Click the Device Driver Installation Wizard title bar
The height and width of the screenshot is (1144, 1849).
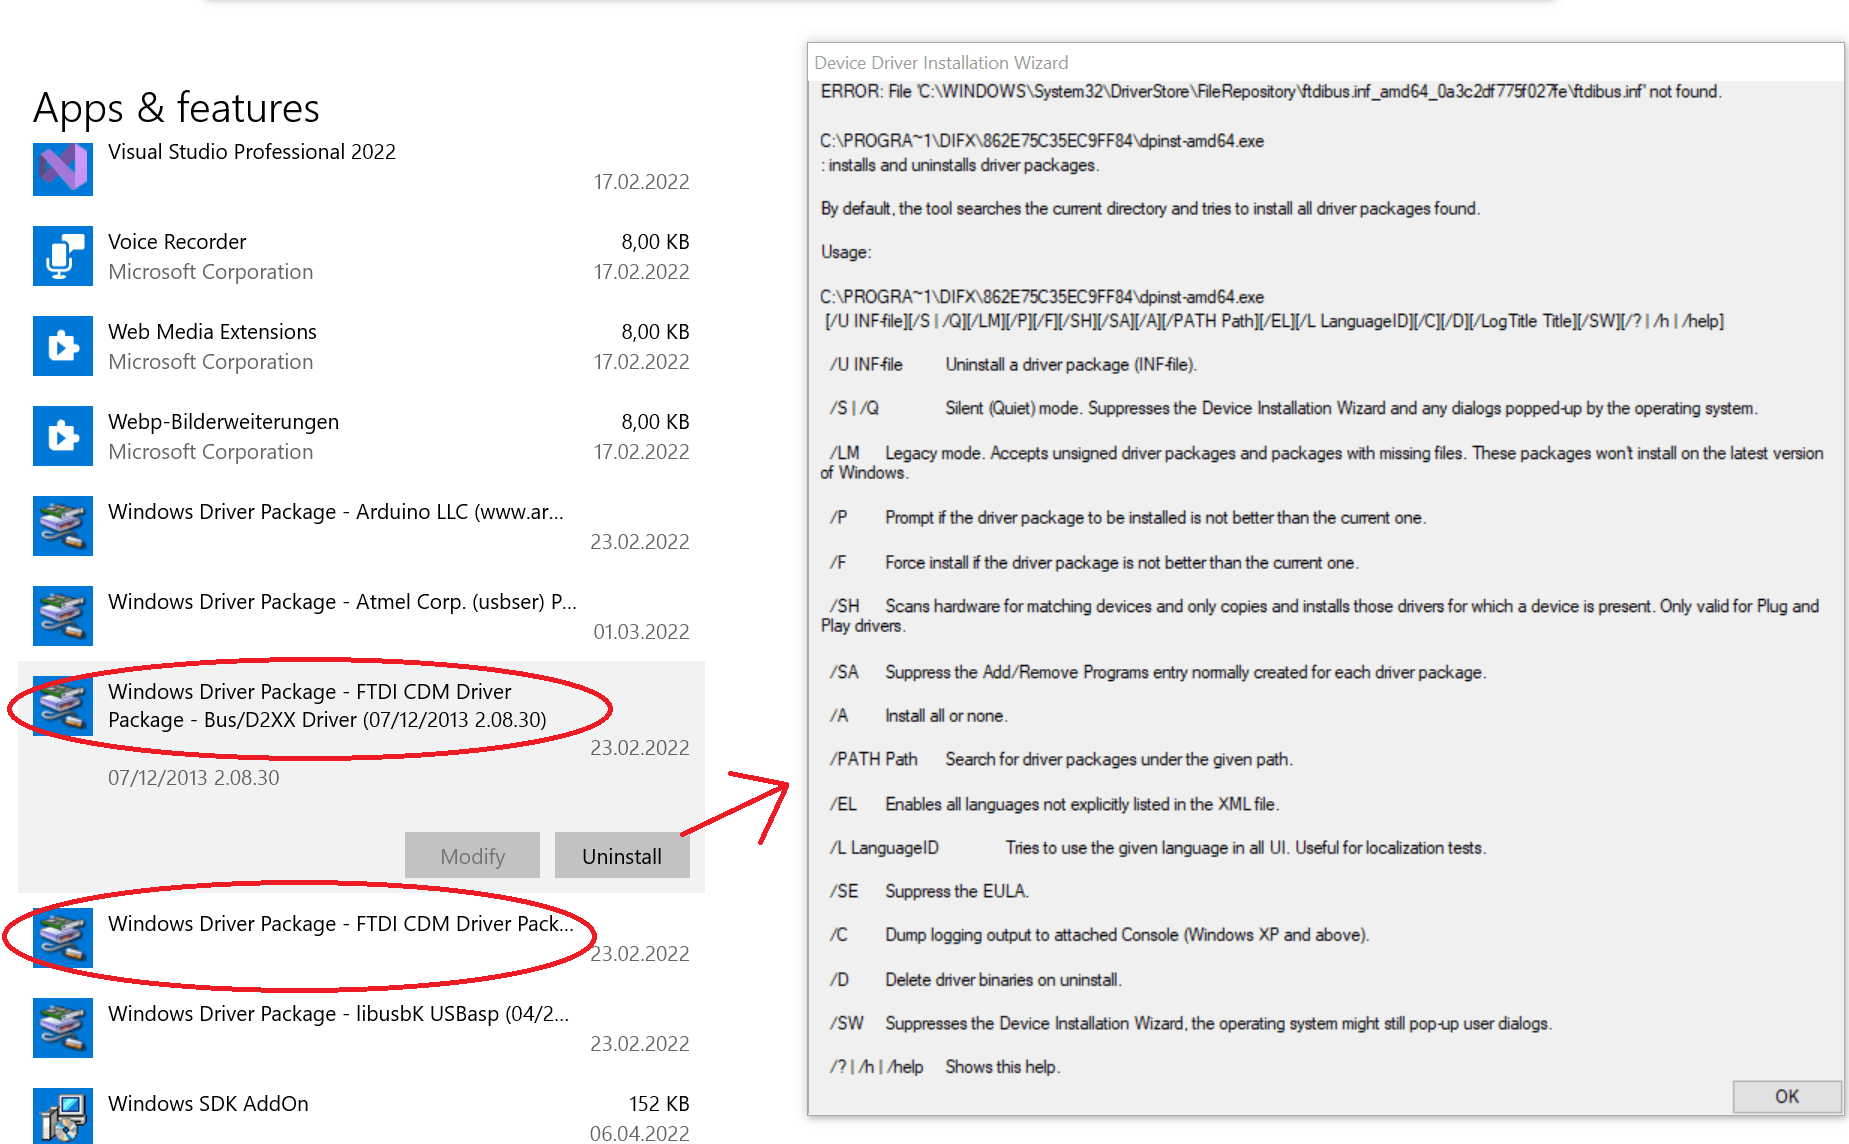tap(1326, 62)
